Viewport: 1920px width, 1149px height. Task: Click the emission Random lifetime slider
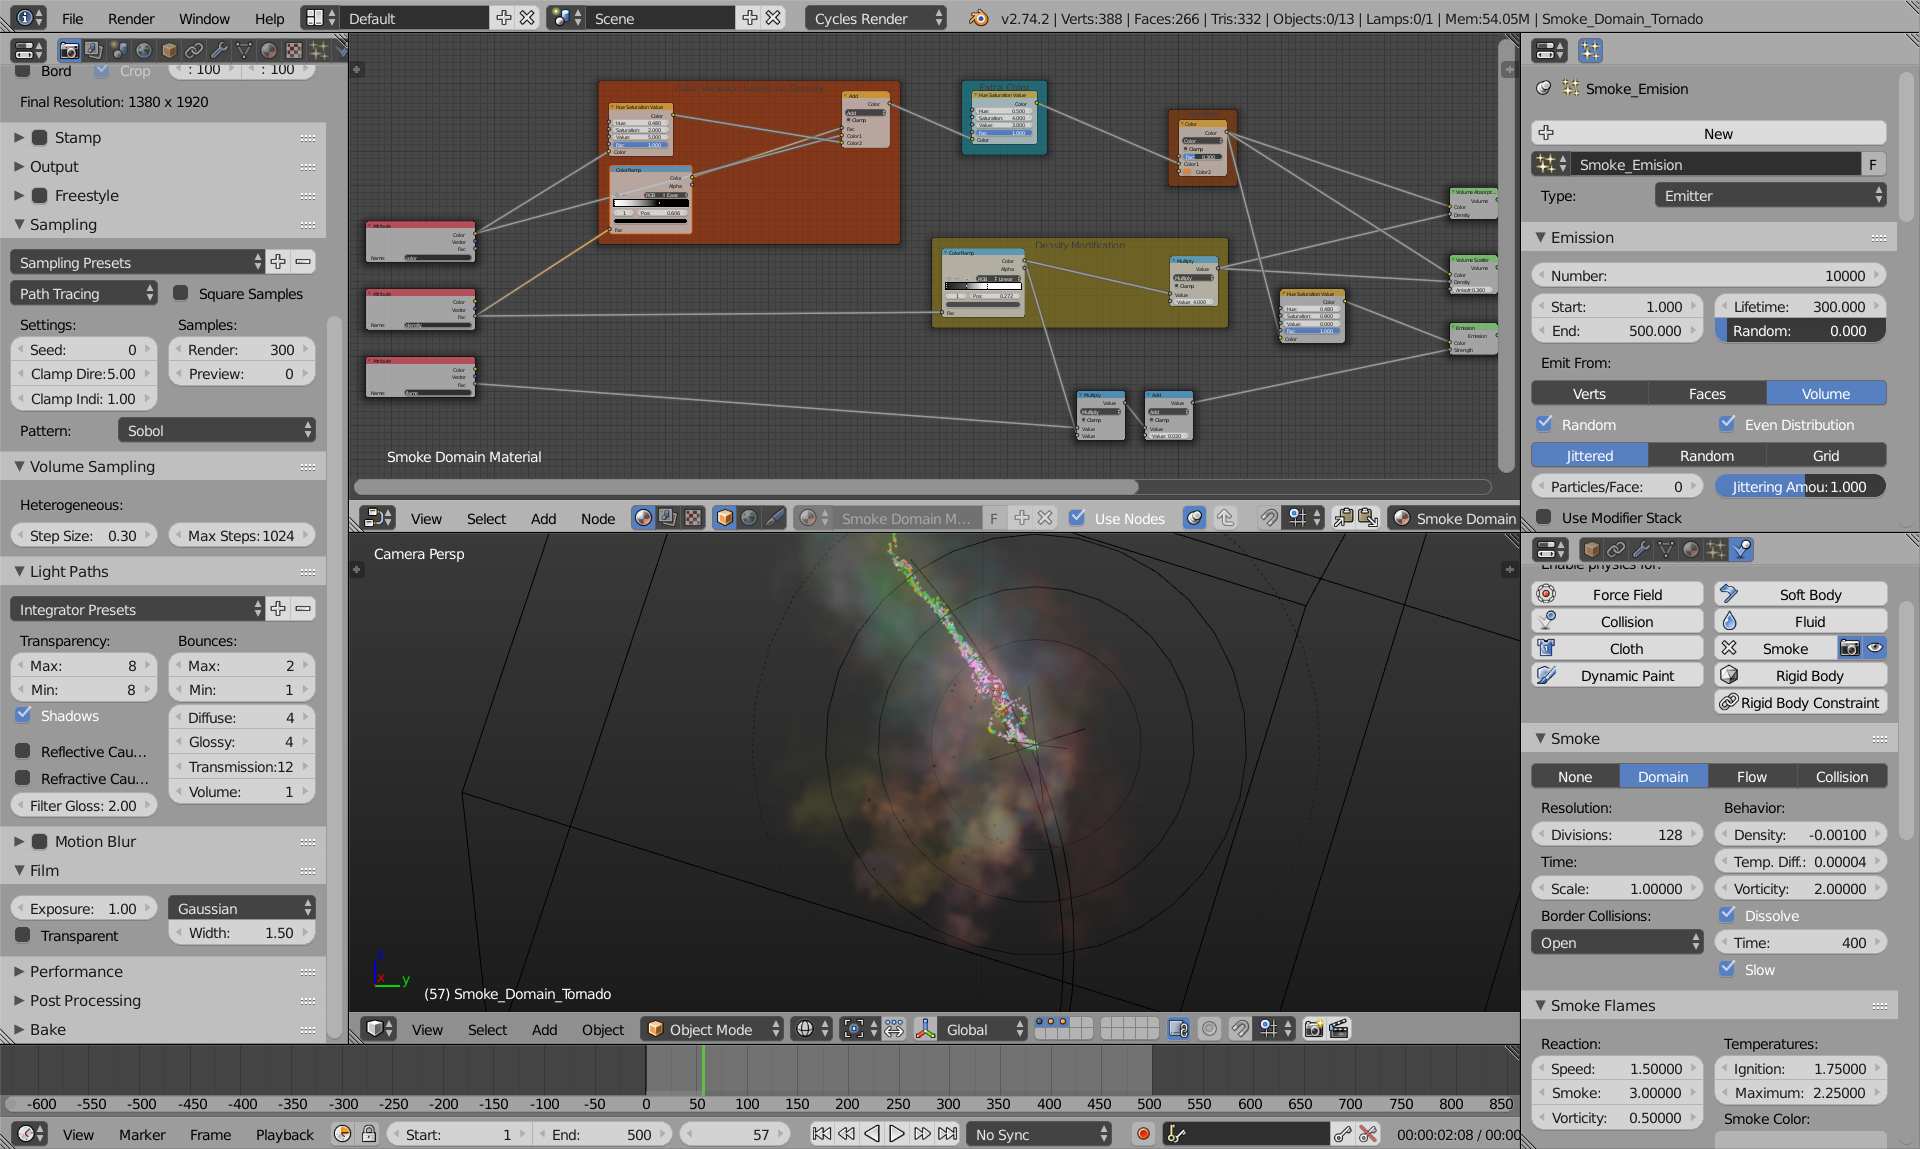point(1800,330)
